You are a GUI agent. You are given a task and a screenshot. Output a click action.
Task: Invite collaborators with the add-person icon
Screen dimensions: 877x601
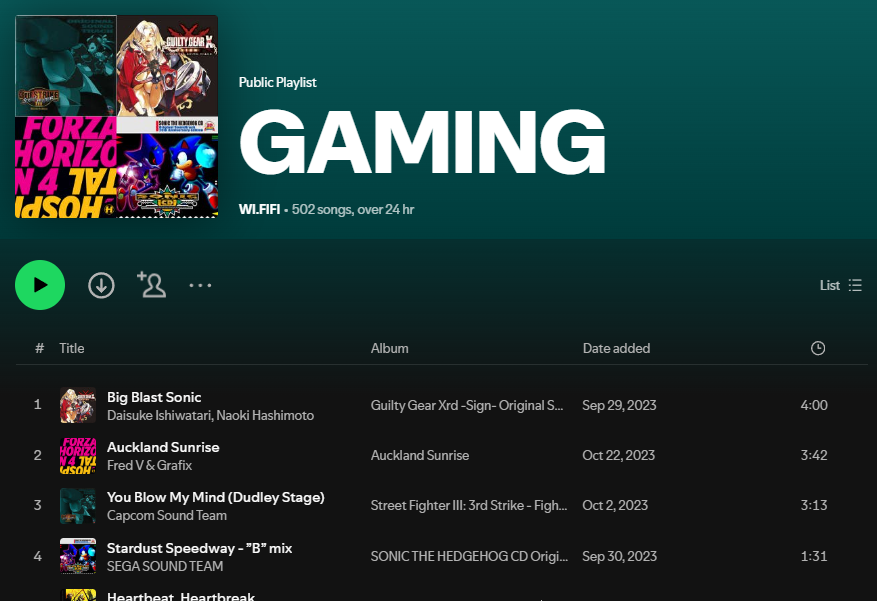point(152,285)
